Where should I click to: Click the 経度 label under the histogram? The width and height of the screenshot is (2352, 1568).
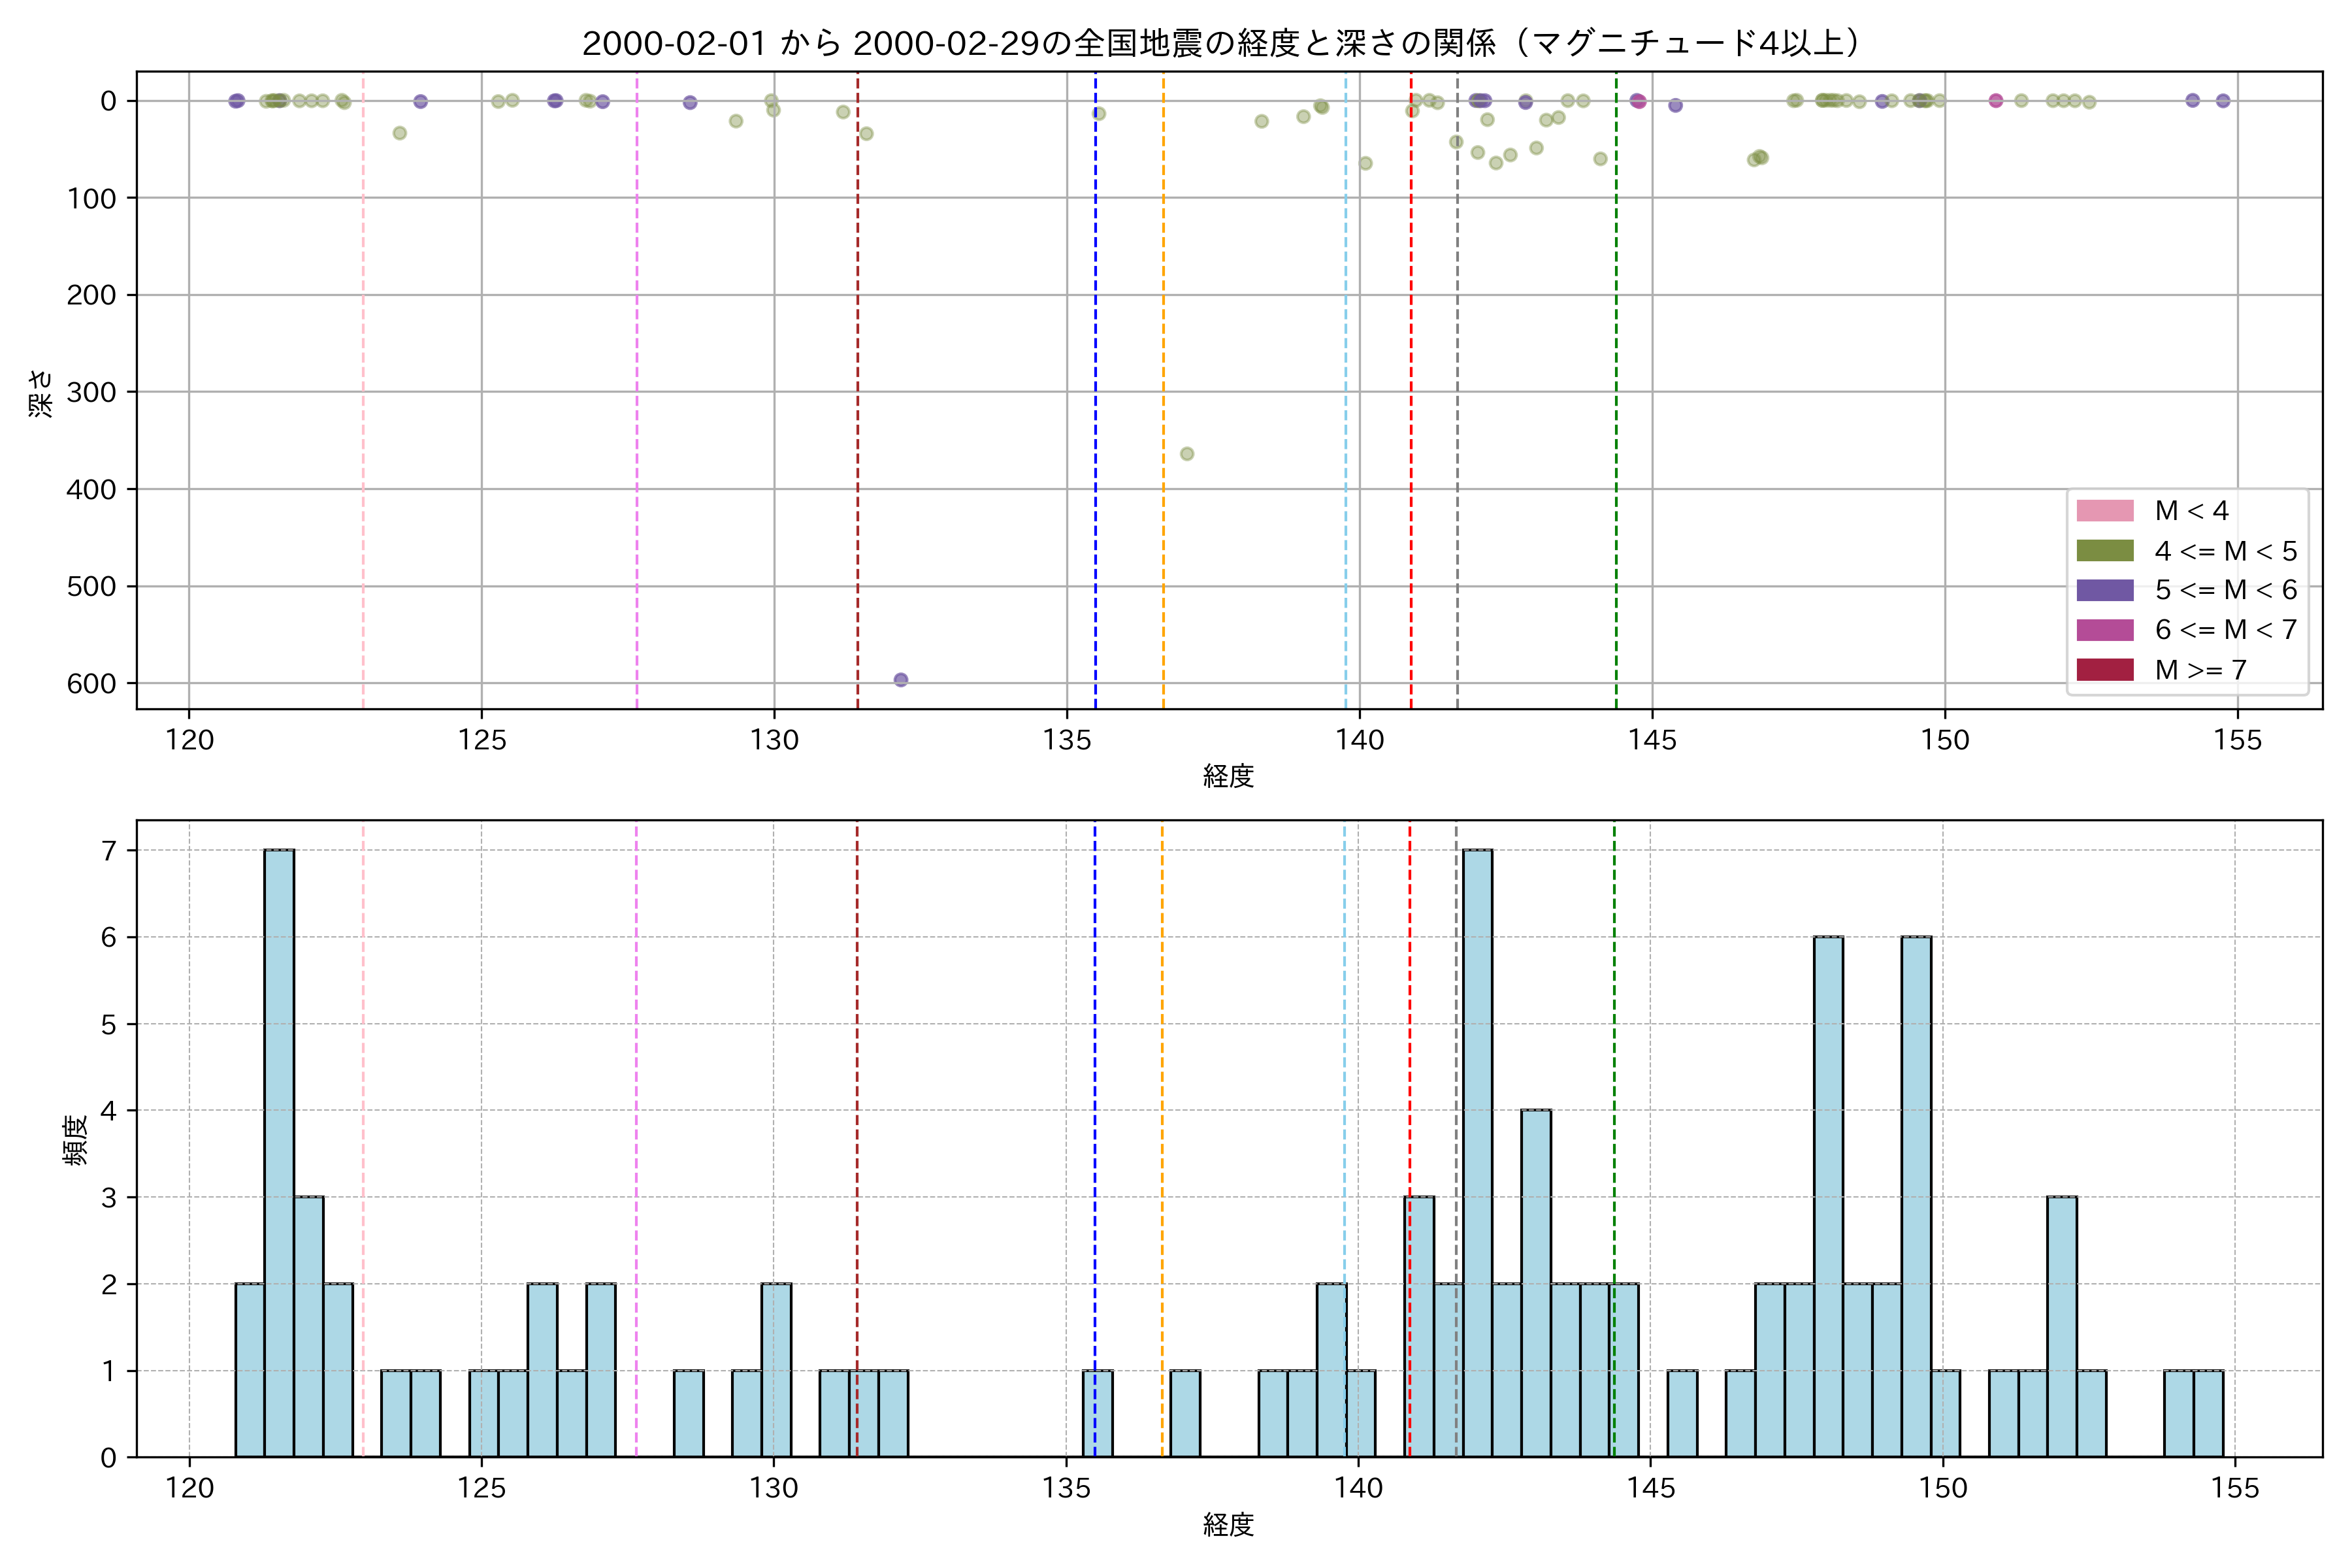point(1228,1525)
